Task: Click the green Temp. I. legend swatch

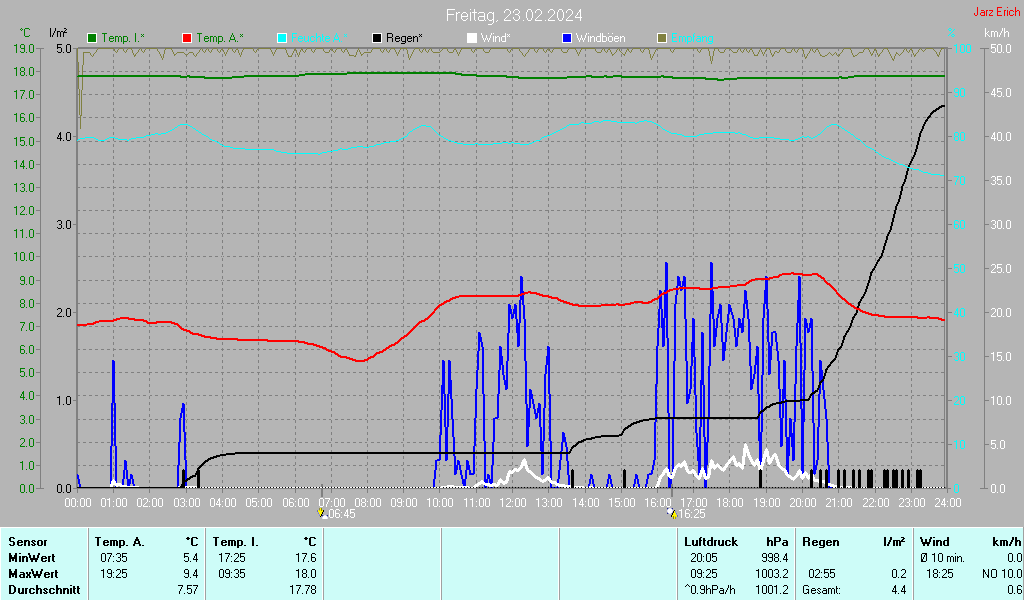Action: coord(93,38)
